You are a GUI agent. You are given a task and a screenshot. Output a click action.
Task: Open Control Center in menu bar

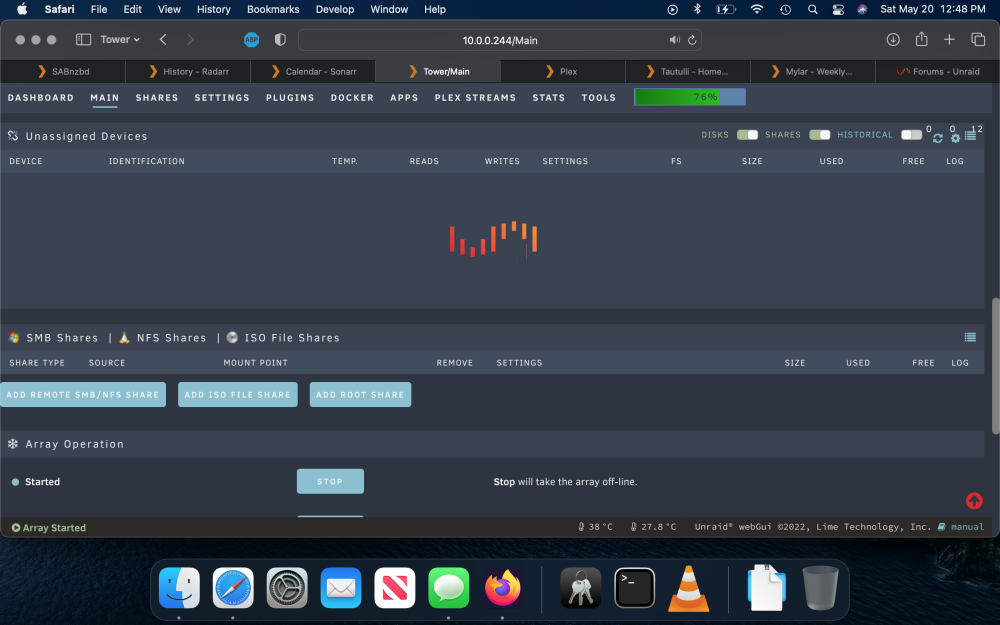(838, 10)
